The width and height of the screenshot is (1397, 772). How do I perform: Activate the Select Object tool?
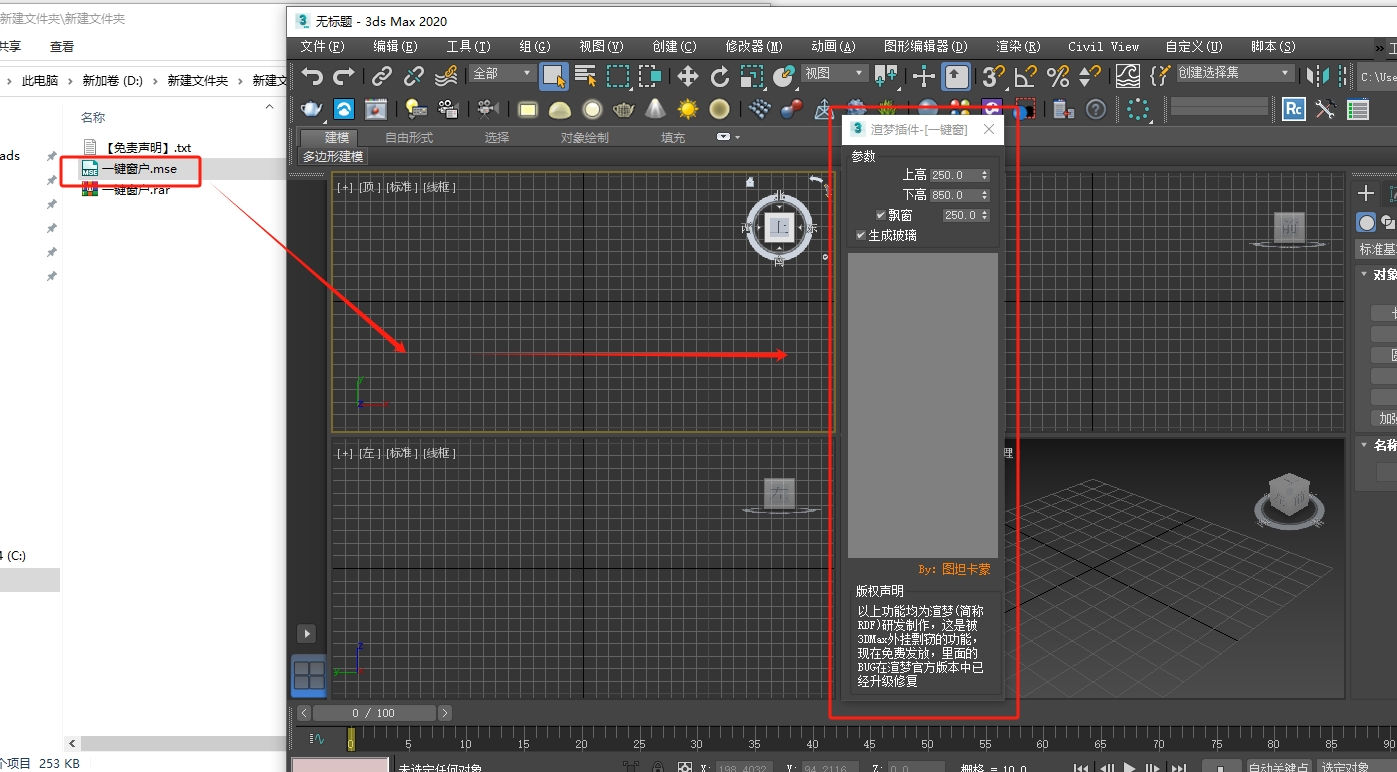553,76
